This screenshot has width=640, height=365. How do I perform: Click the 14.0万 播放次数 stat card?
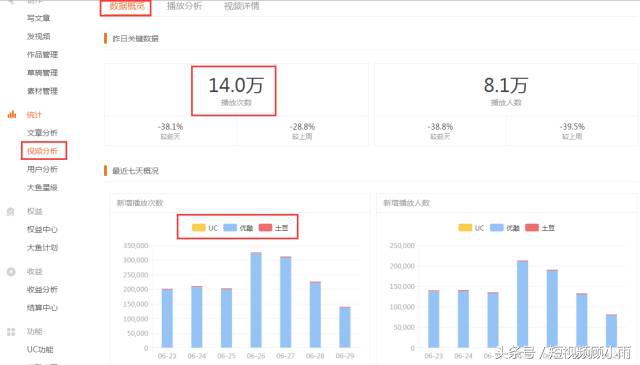pos(236,91)
